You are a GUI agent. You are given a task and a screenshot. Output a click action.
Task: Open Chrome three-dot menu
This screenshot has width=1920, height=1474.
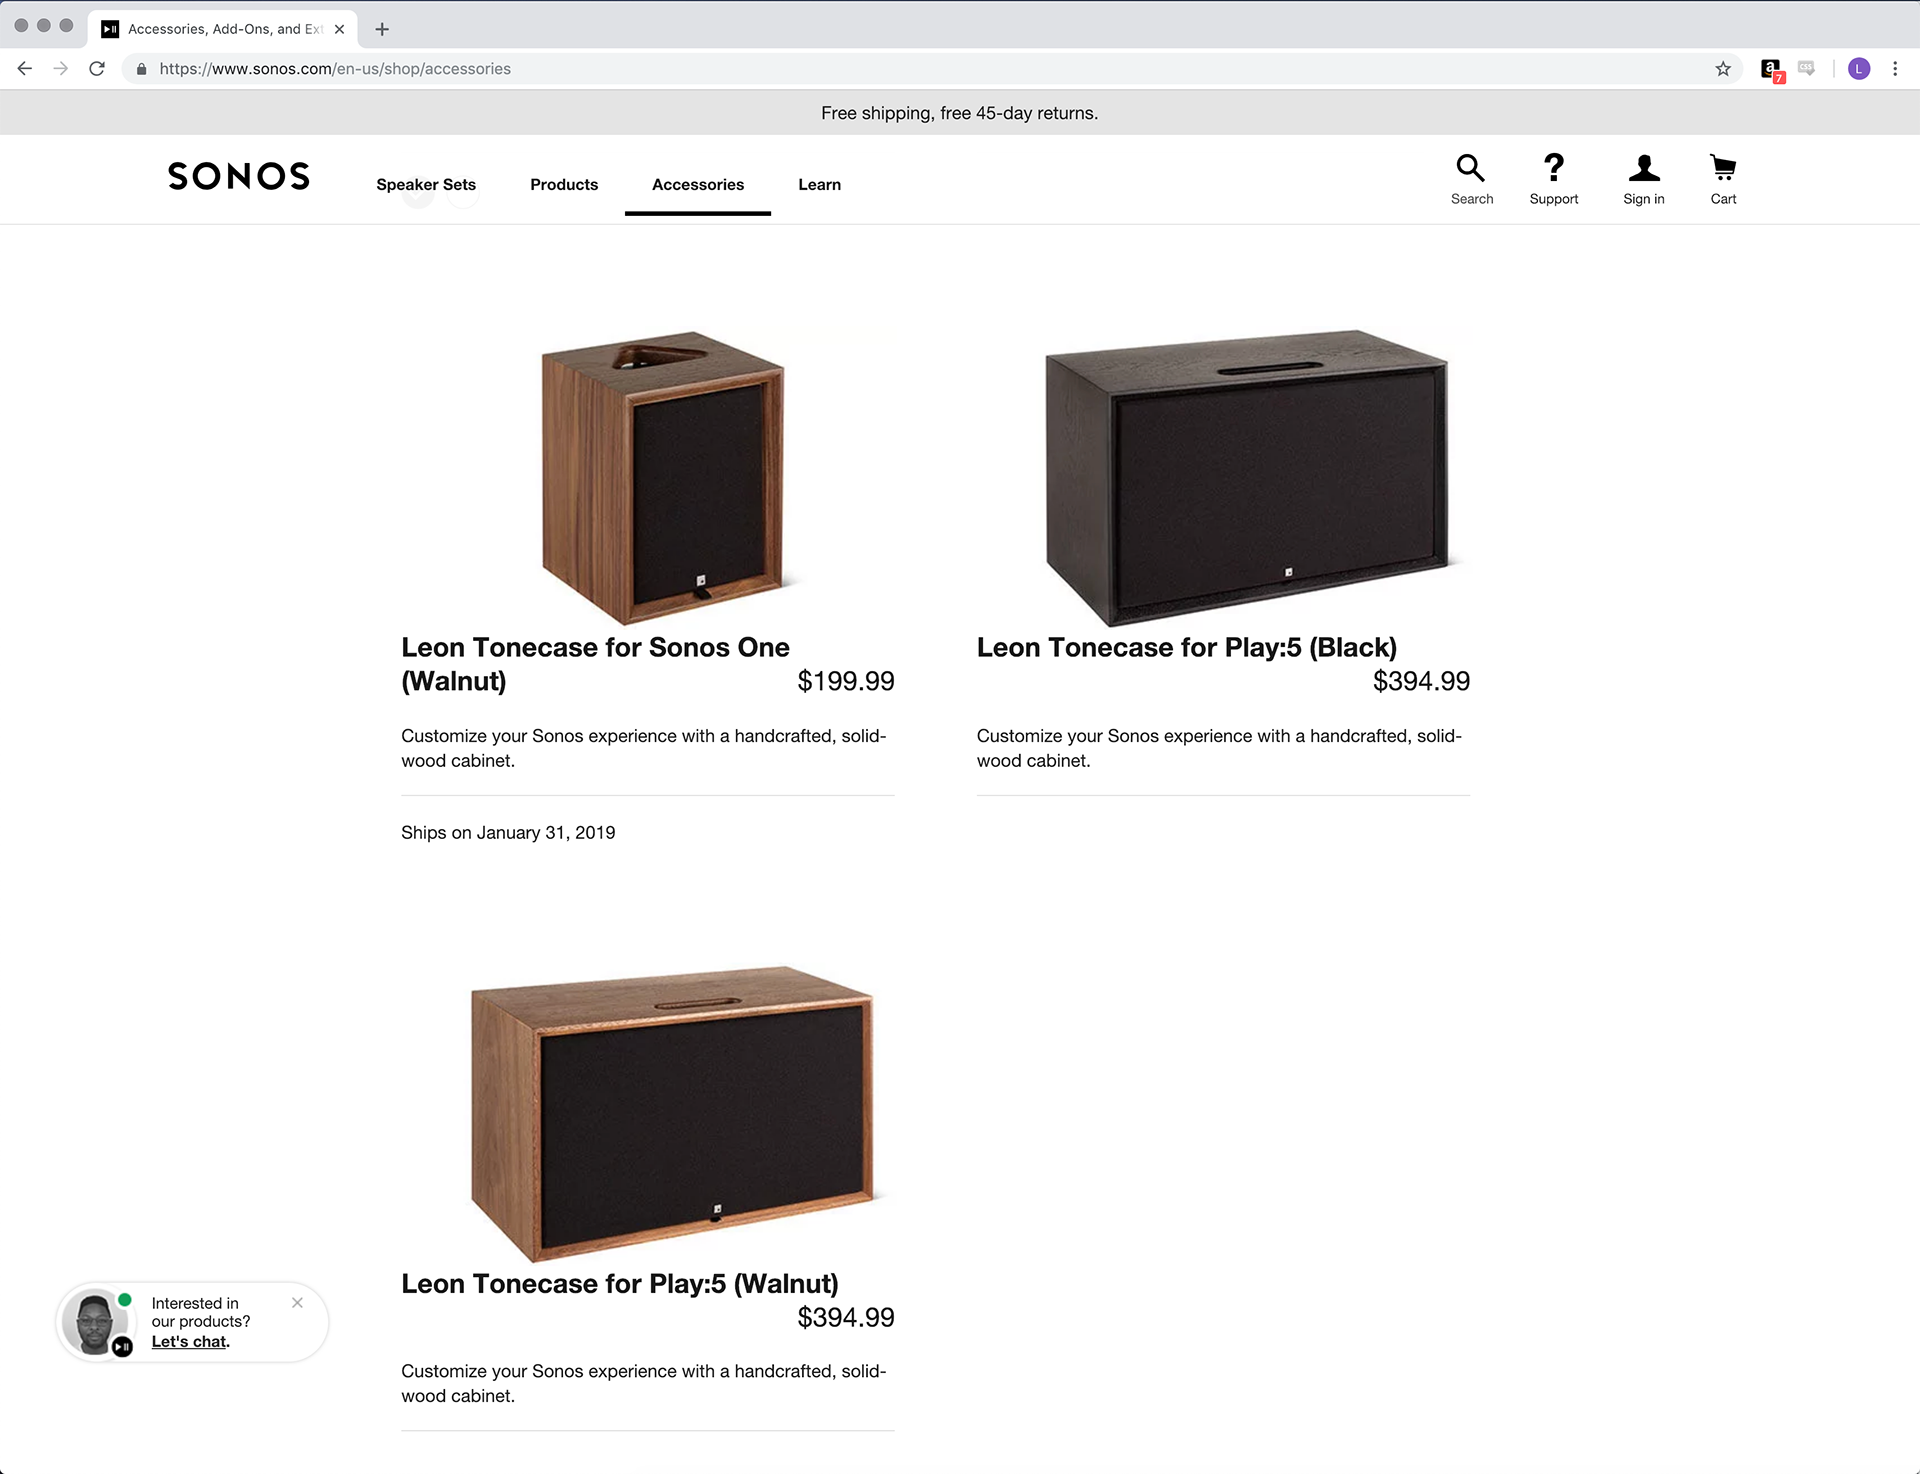(x=1895, y=69)
